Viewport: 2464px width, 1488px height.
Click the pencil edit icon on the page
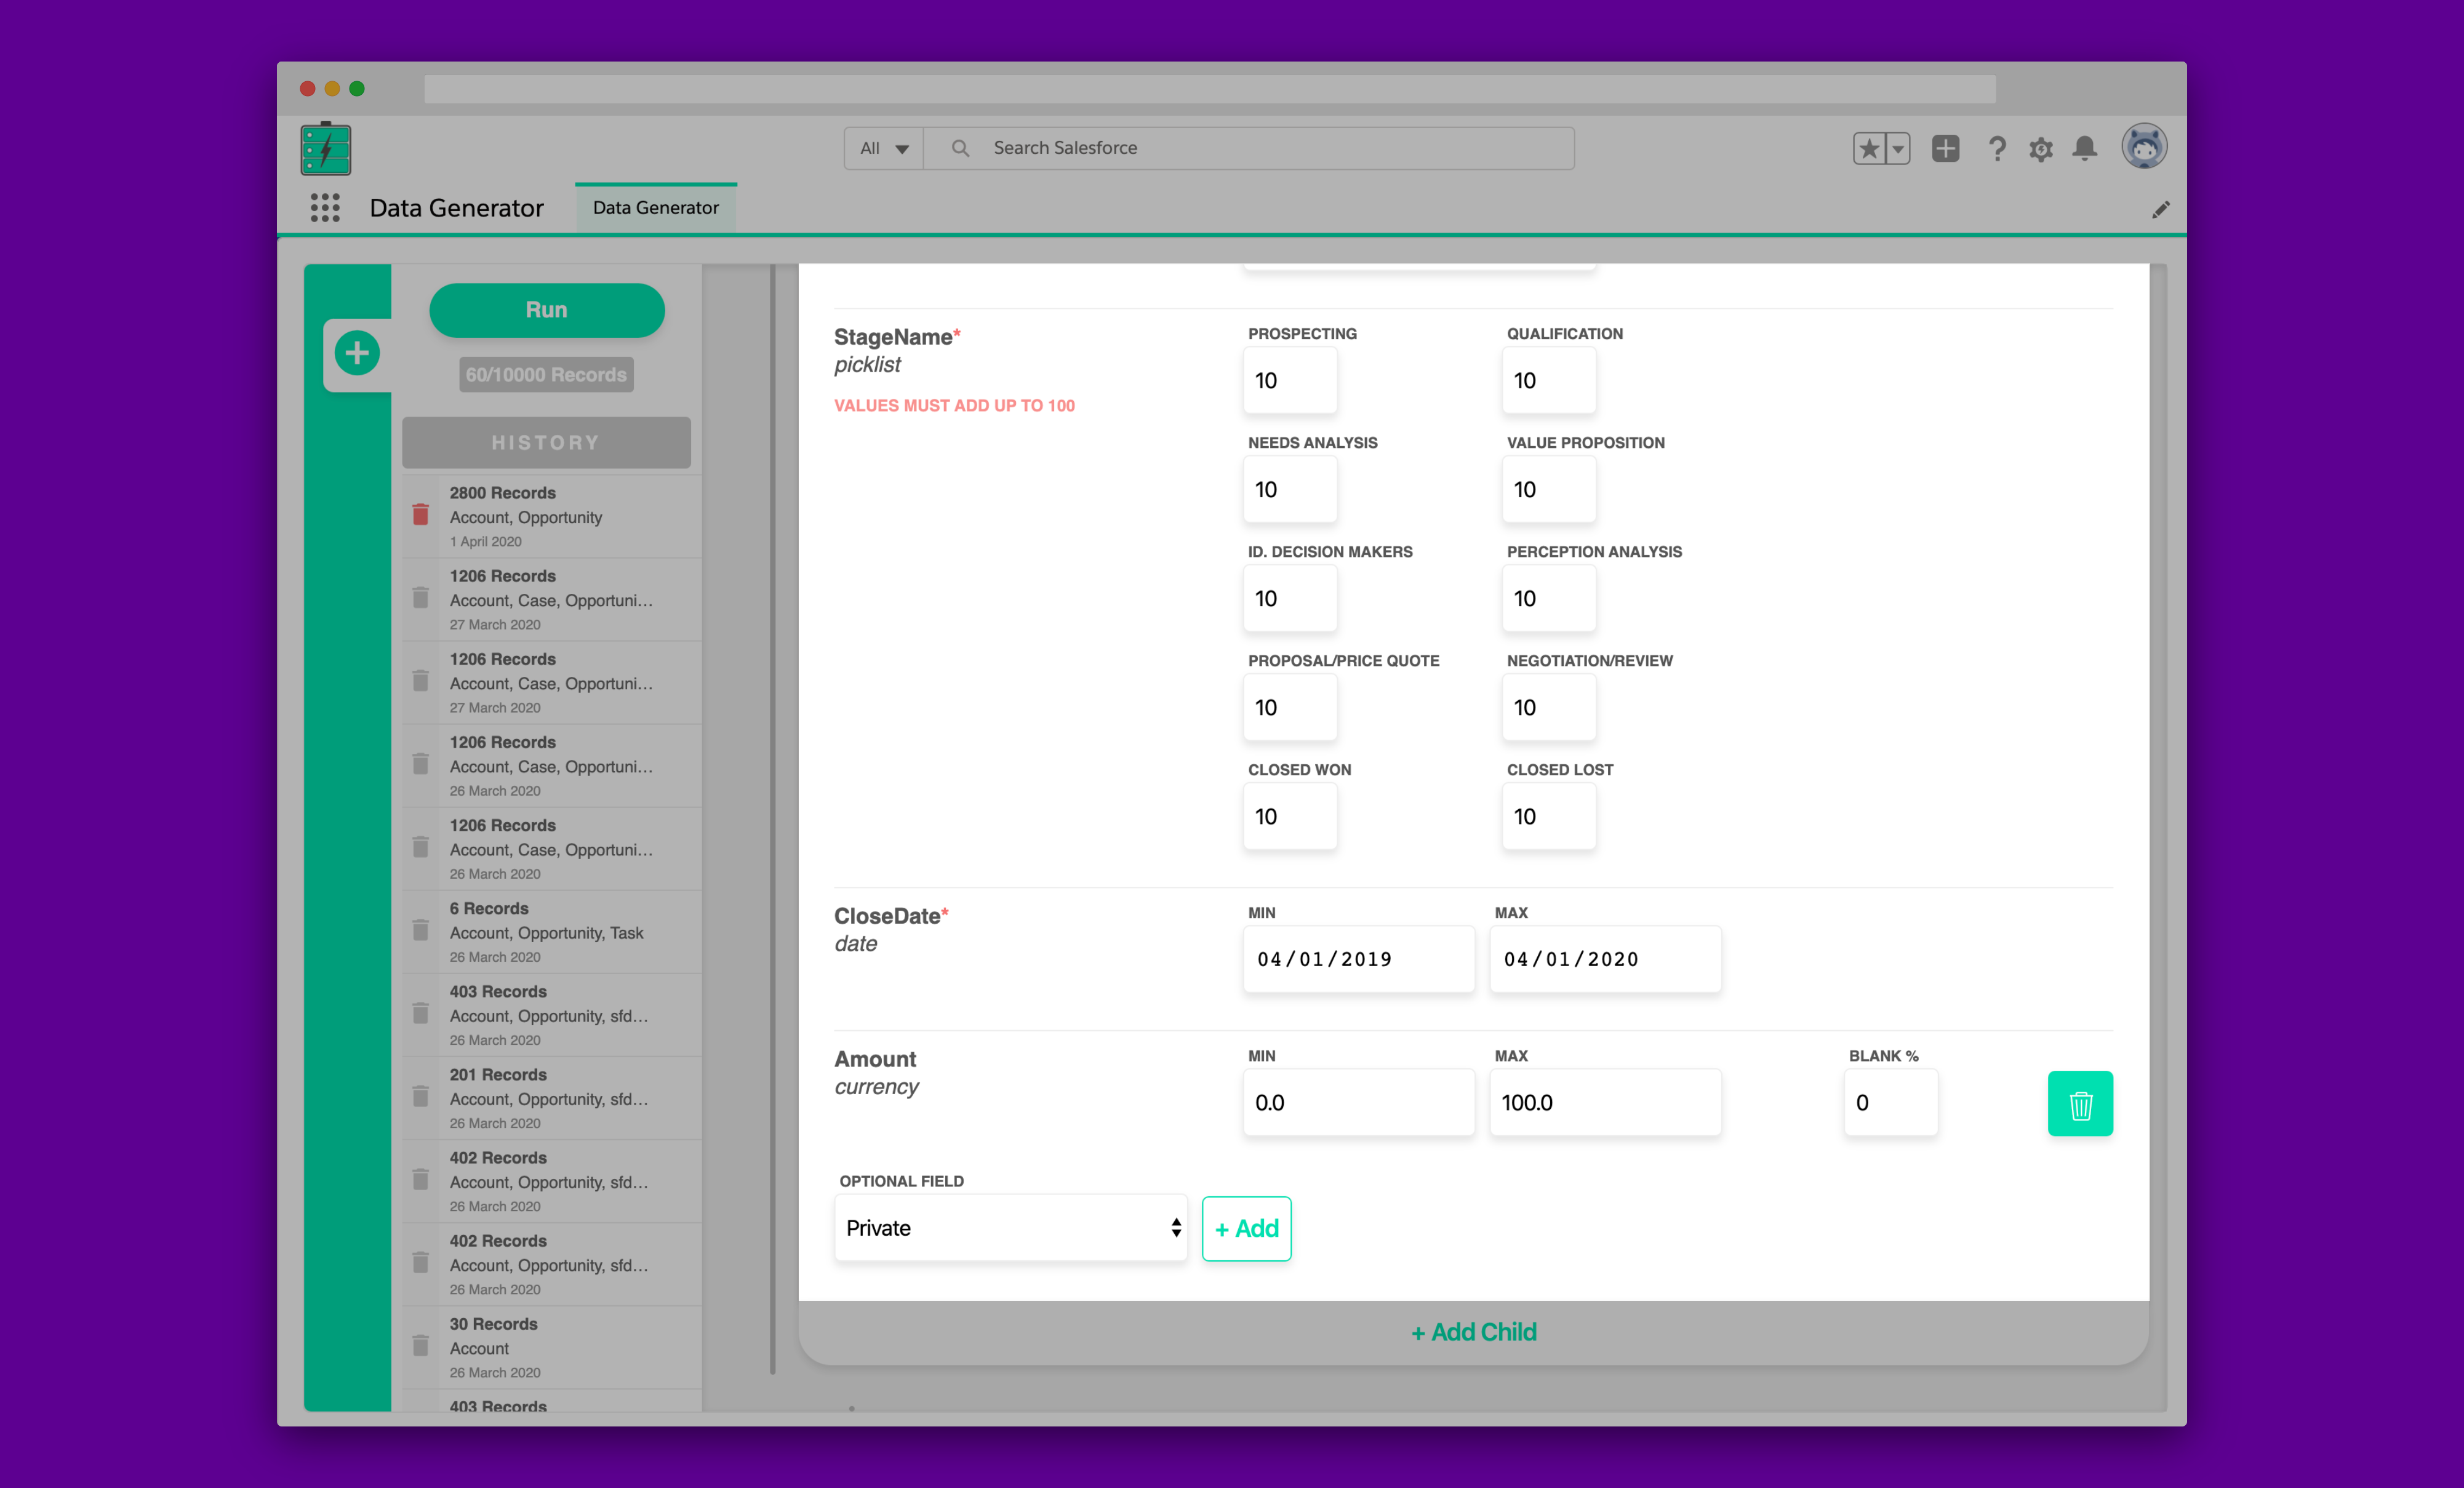tap(2161, 209)
